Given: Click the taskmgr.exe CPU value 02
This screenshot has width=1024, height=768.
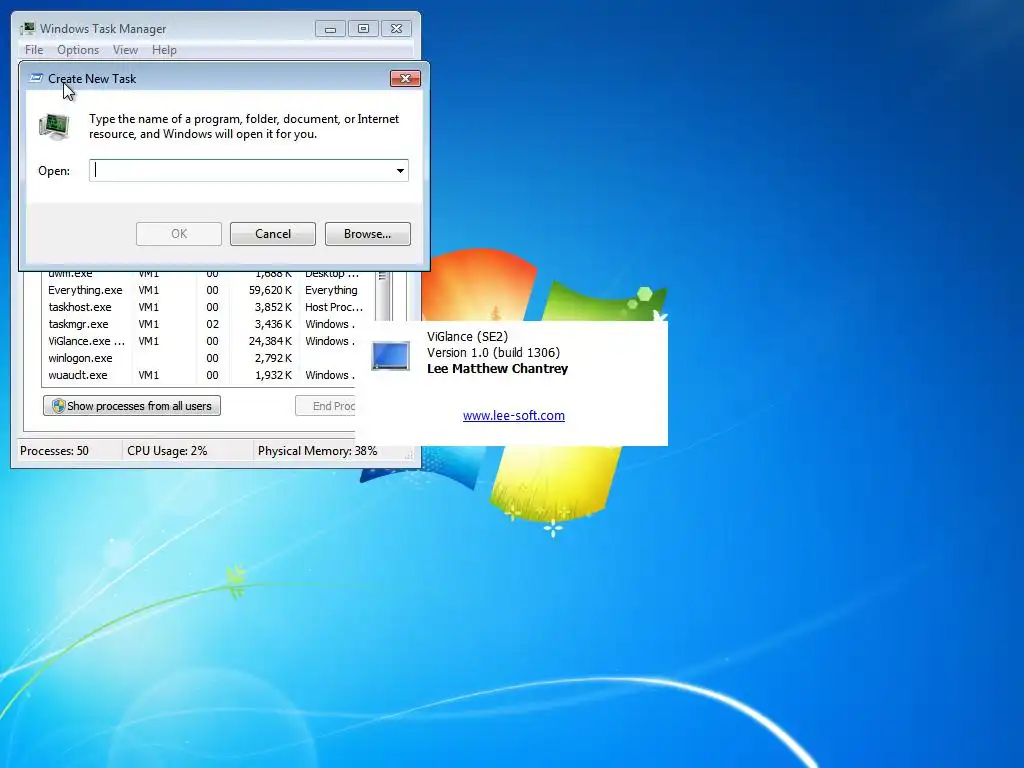Looking at the screenshot, I should [x=212, y=324].
